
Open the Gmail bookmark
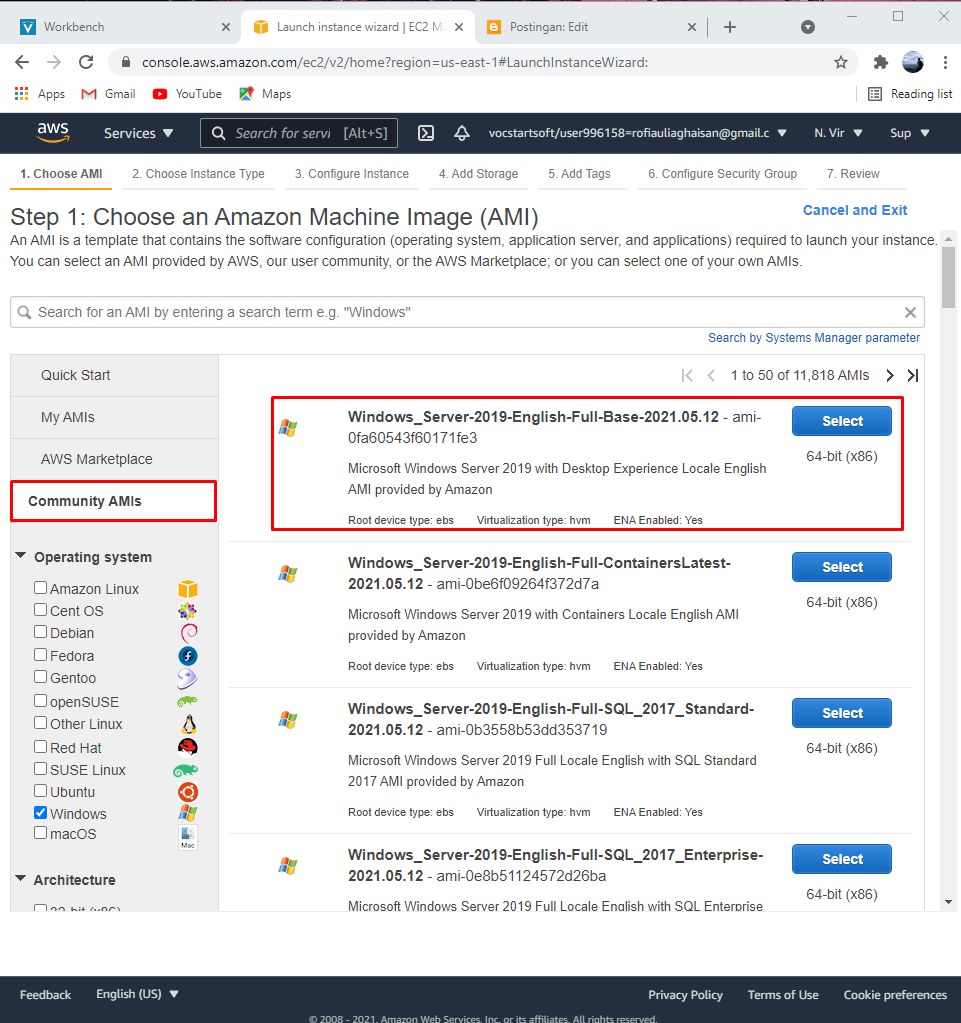[x=108, y=94]
